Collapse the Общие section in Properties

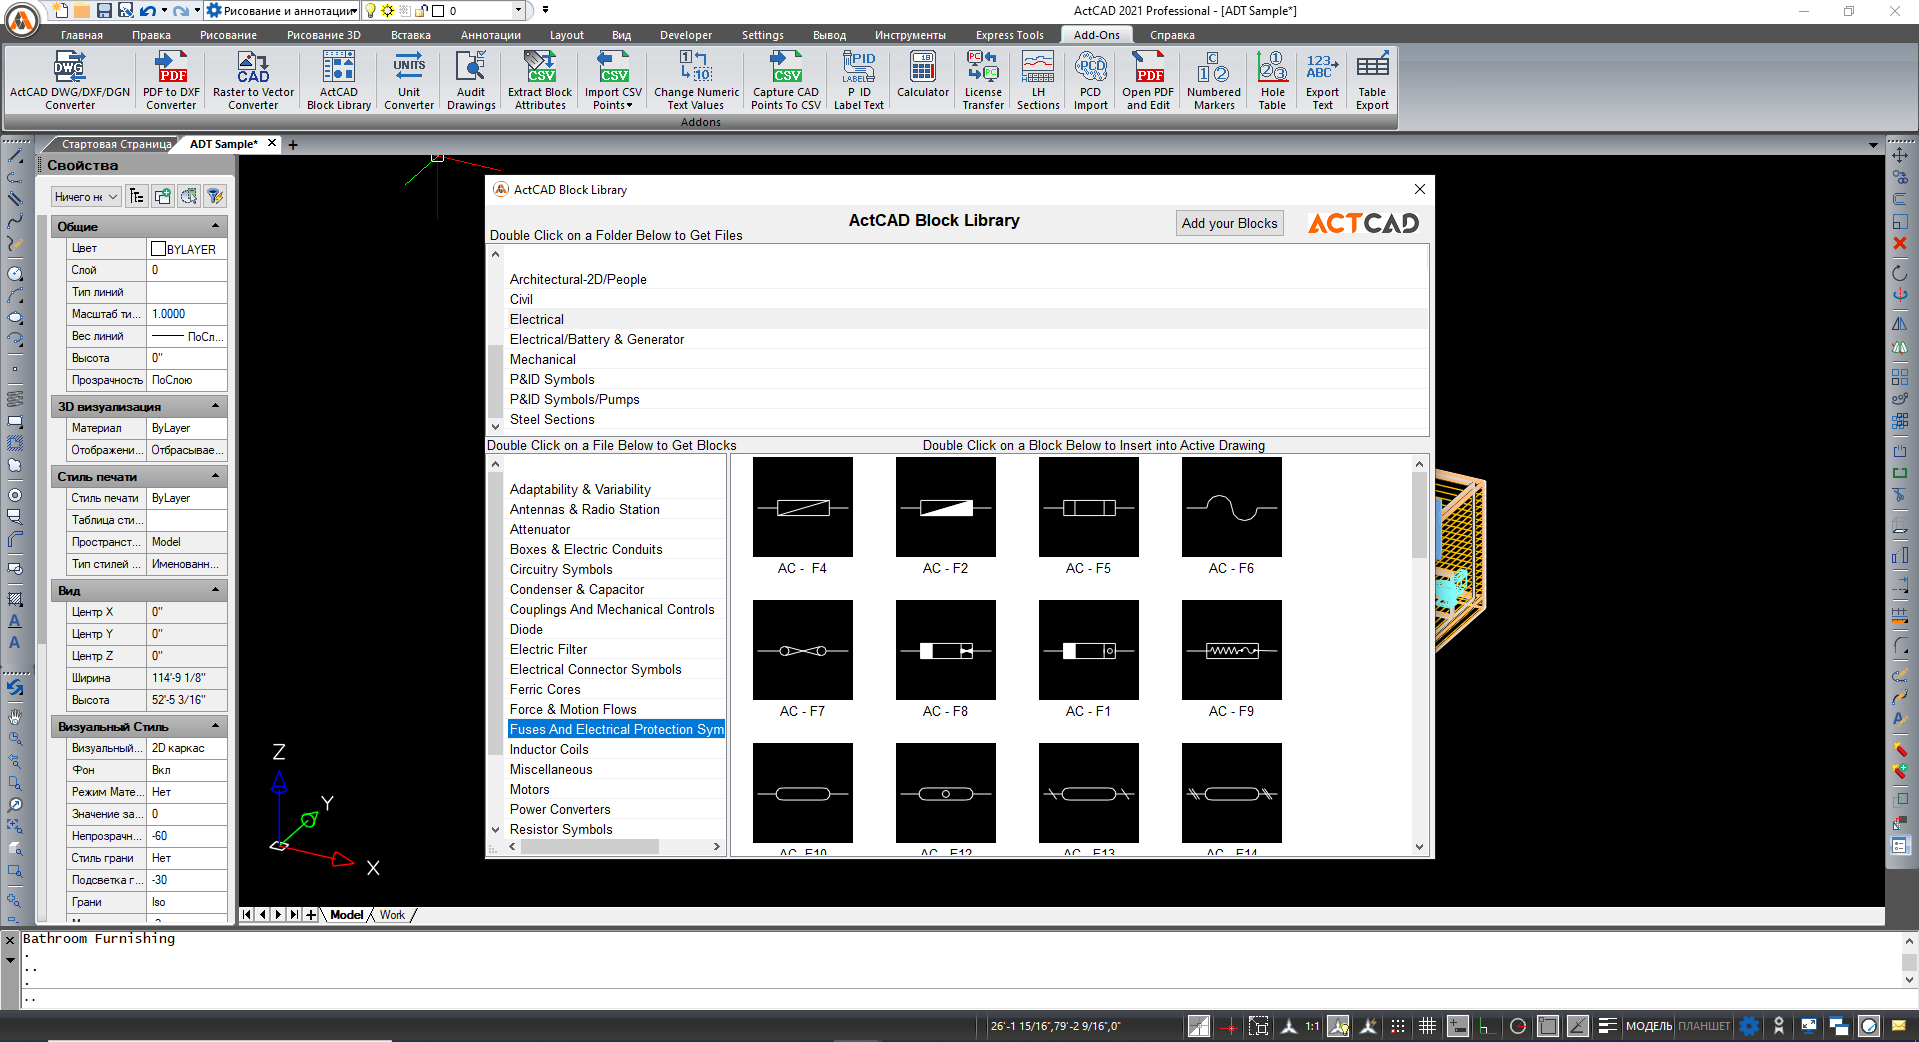point(214,226)
